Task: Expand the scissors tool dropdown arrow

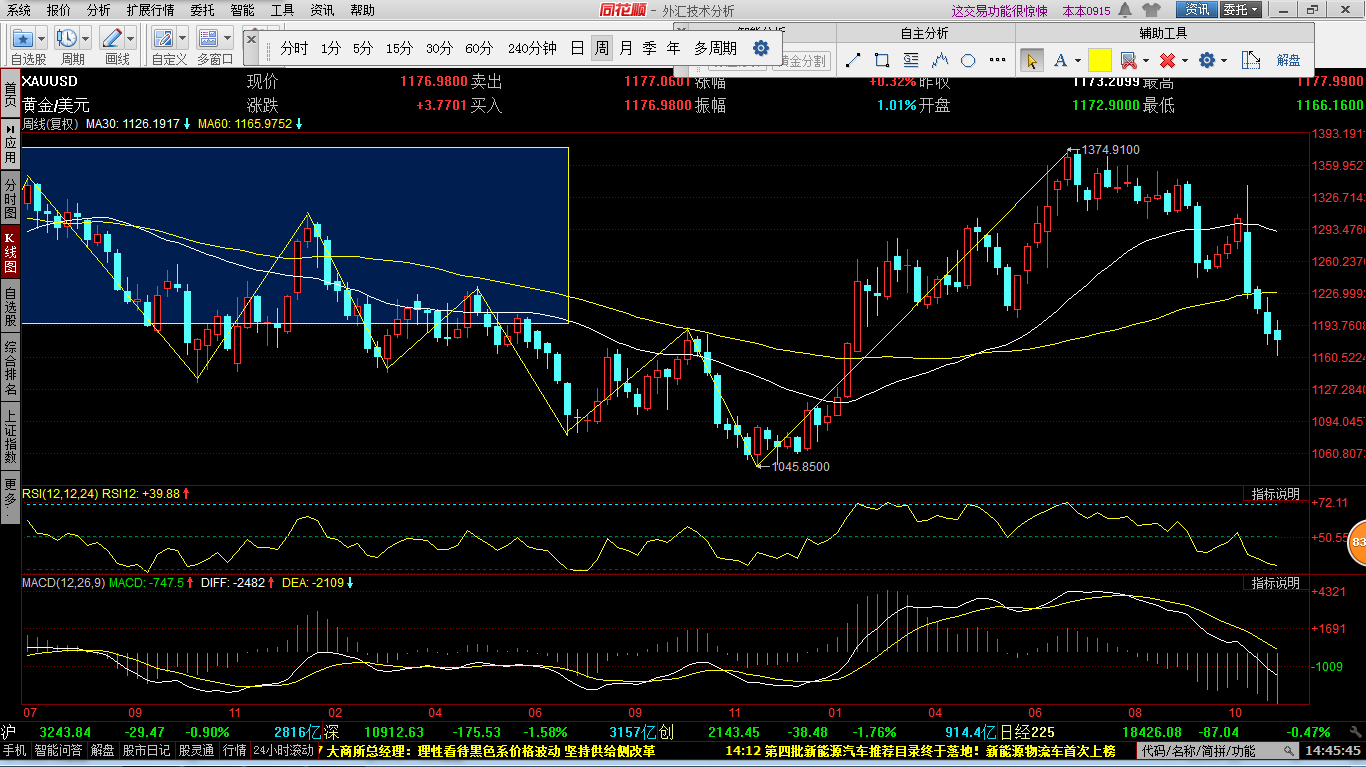Action: pos(1146,61)
